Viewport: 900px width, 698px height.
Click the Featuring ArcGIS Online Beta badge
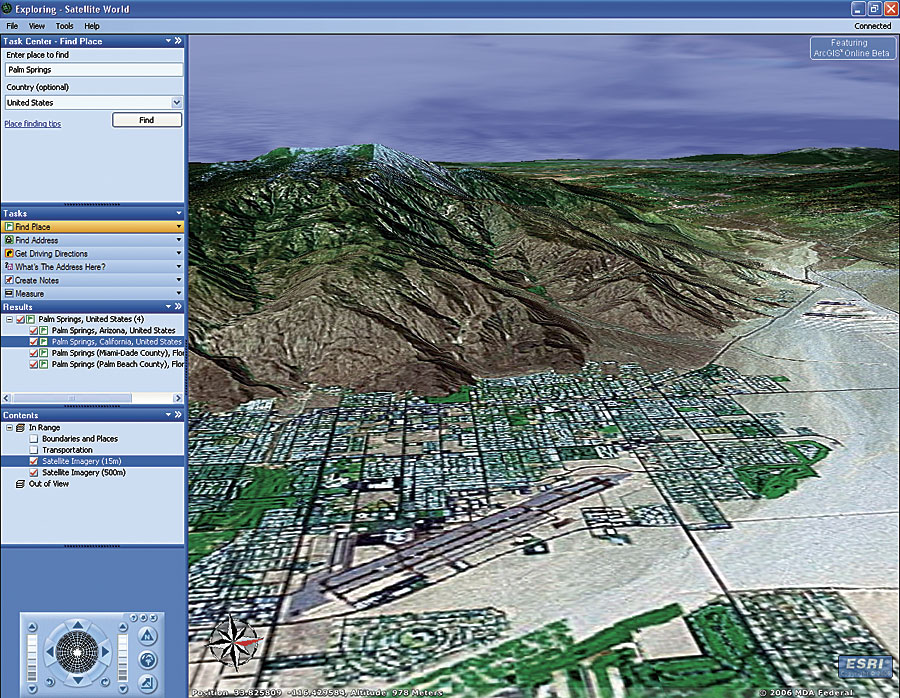852,48
